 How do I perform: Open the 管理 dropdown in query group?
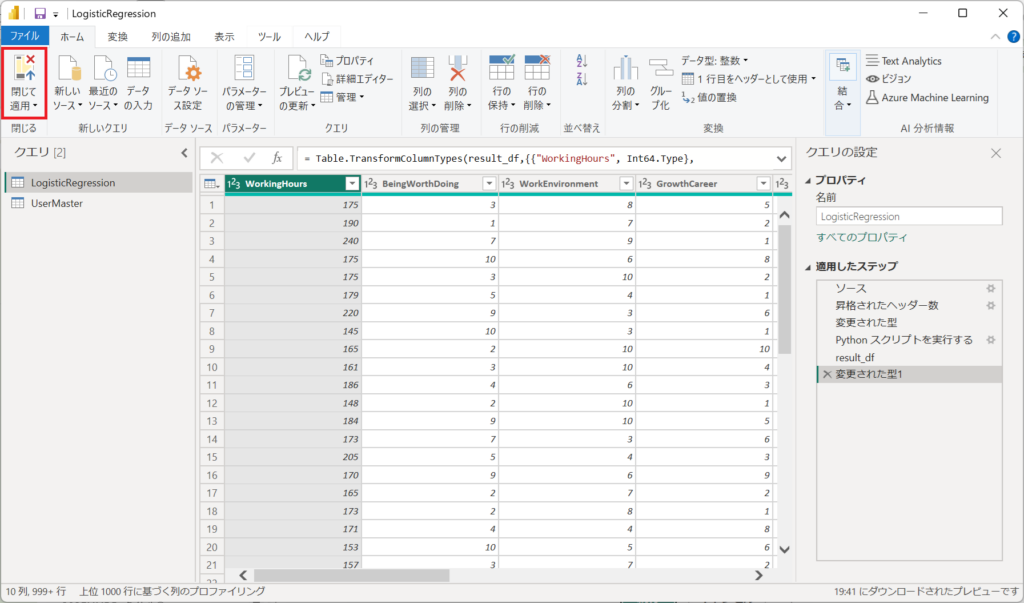tap(342, 97)
